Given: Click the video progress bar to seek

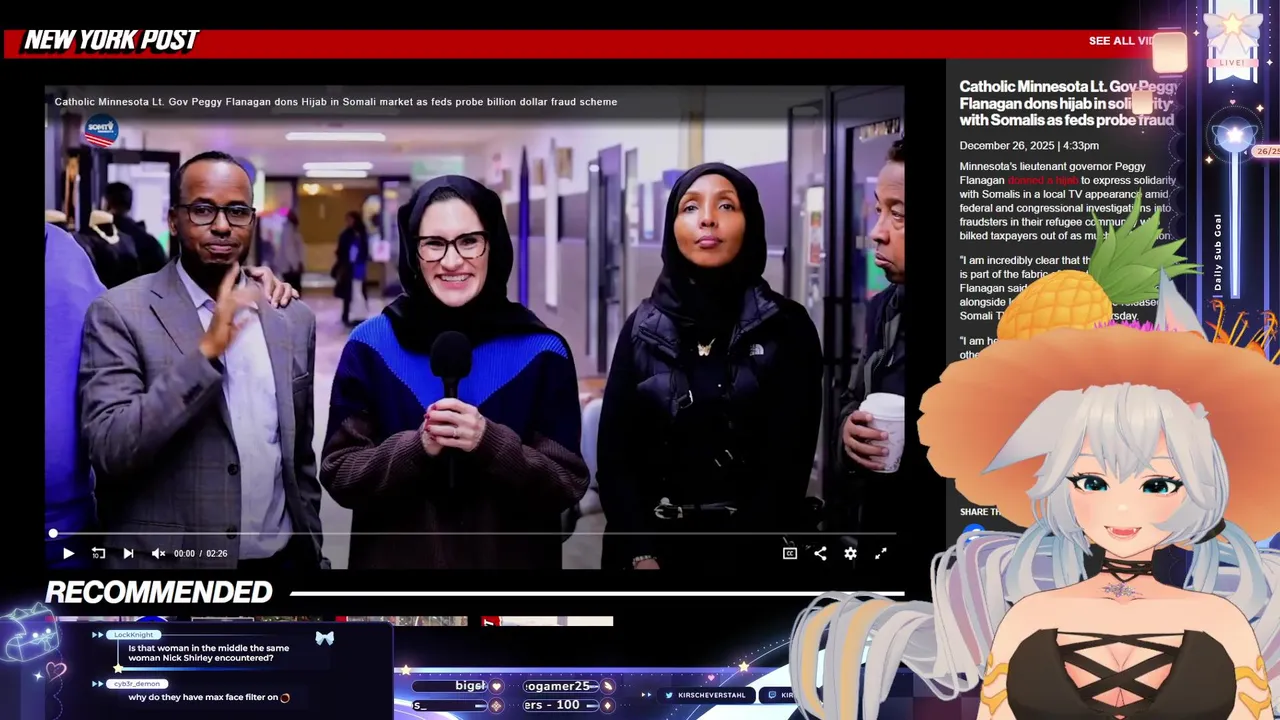Looking at the screenshot, I should 474,534.
